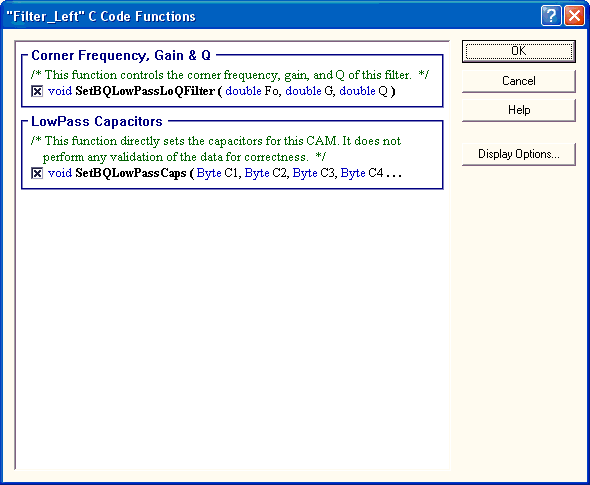Click the "double Fo" parameter text

click(x=252, y=91)
